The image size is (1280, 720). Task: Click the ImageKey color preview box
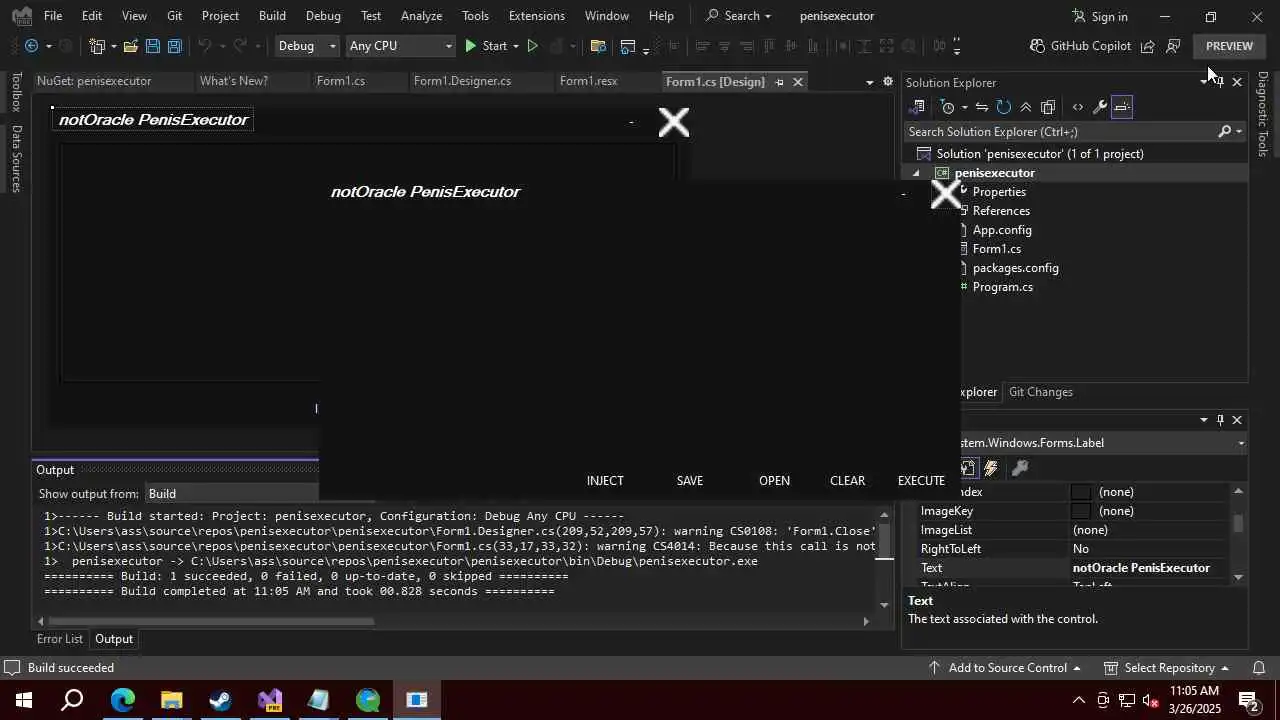(1081, 511)
